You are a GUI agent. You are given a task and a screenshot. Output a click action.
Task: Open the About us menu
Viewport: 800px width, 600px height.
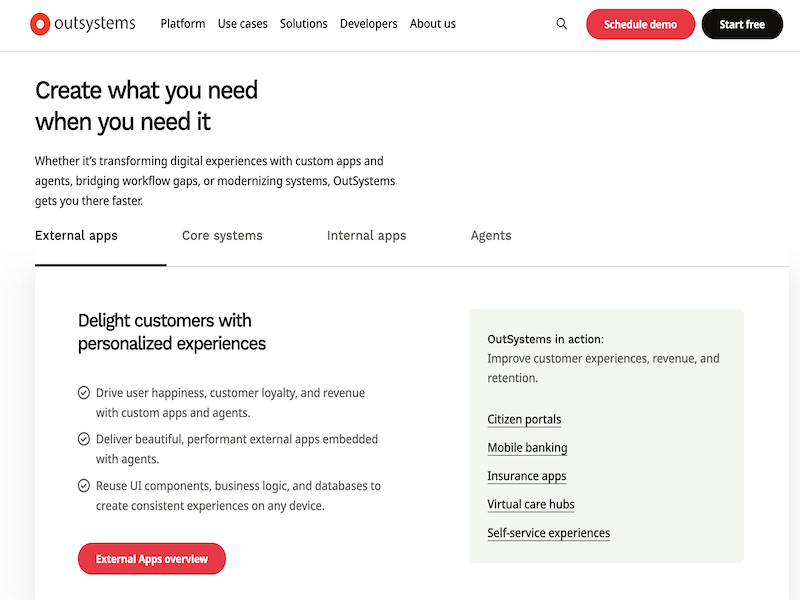click(432, 23)
